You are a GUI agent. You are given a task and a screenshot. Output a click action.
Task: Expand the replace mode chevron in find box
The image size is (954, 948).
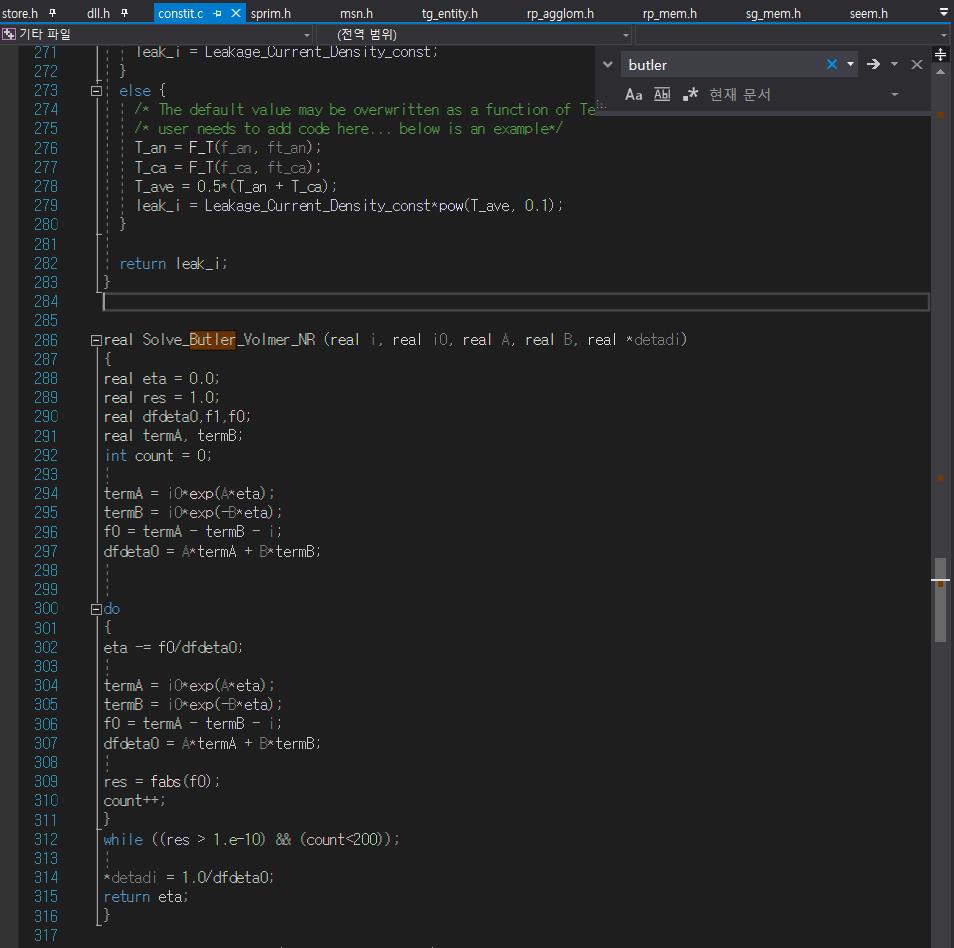607,64
